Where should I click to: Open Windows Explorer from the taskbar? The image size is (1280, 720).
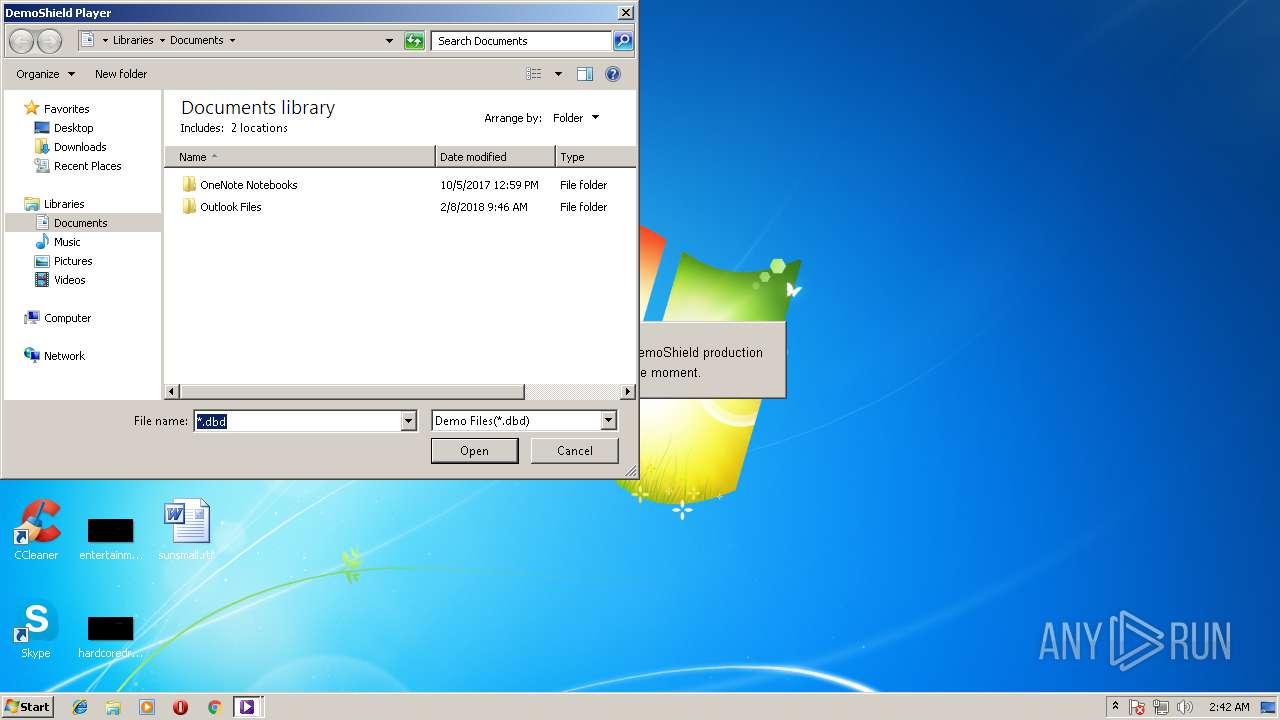(113, 707)
